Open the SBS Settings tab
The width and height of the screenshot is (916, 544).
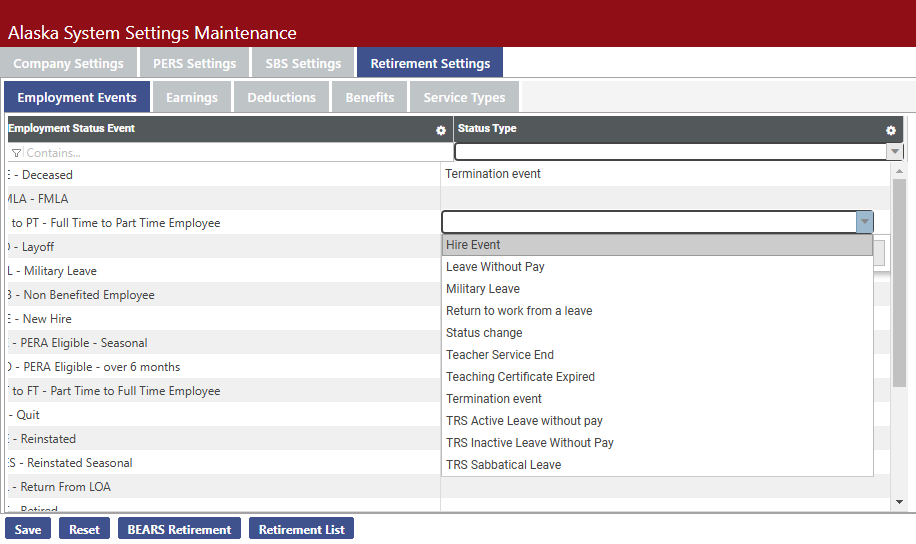(x=303, y=63)
